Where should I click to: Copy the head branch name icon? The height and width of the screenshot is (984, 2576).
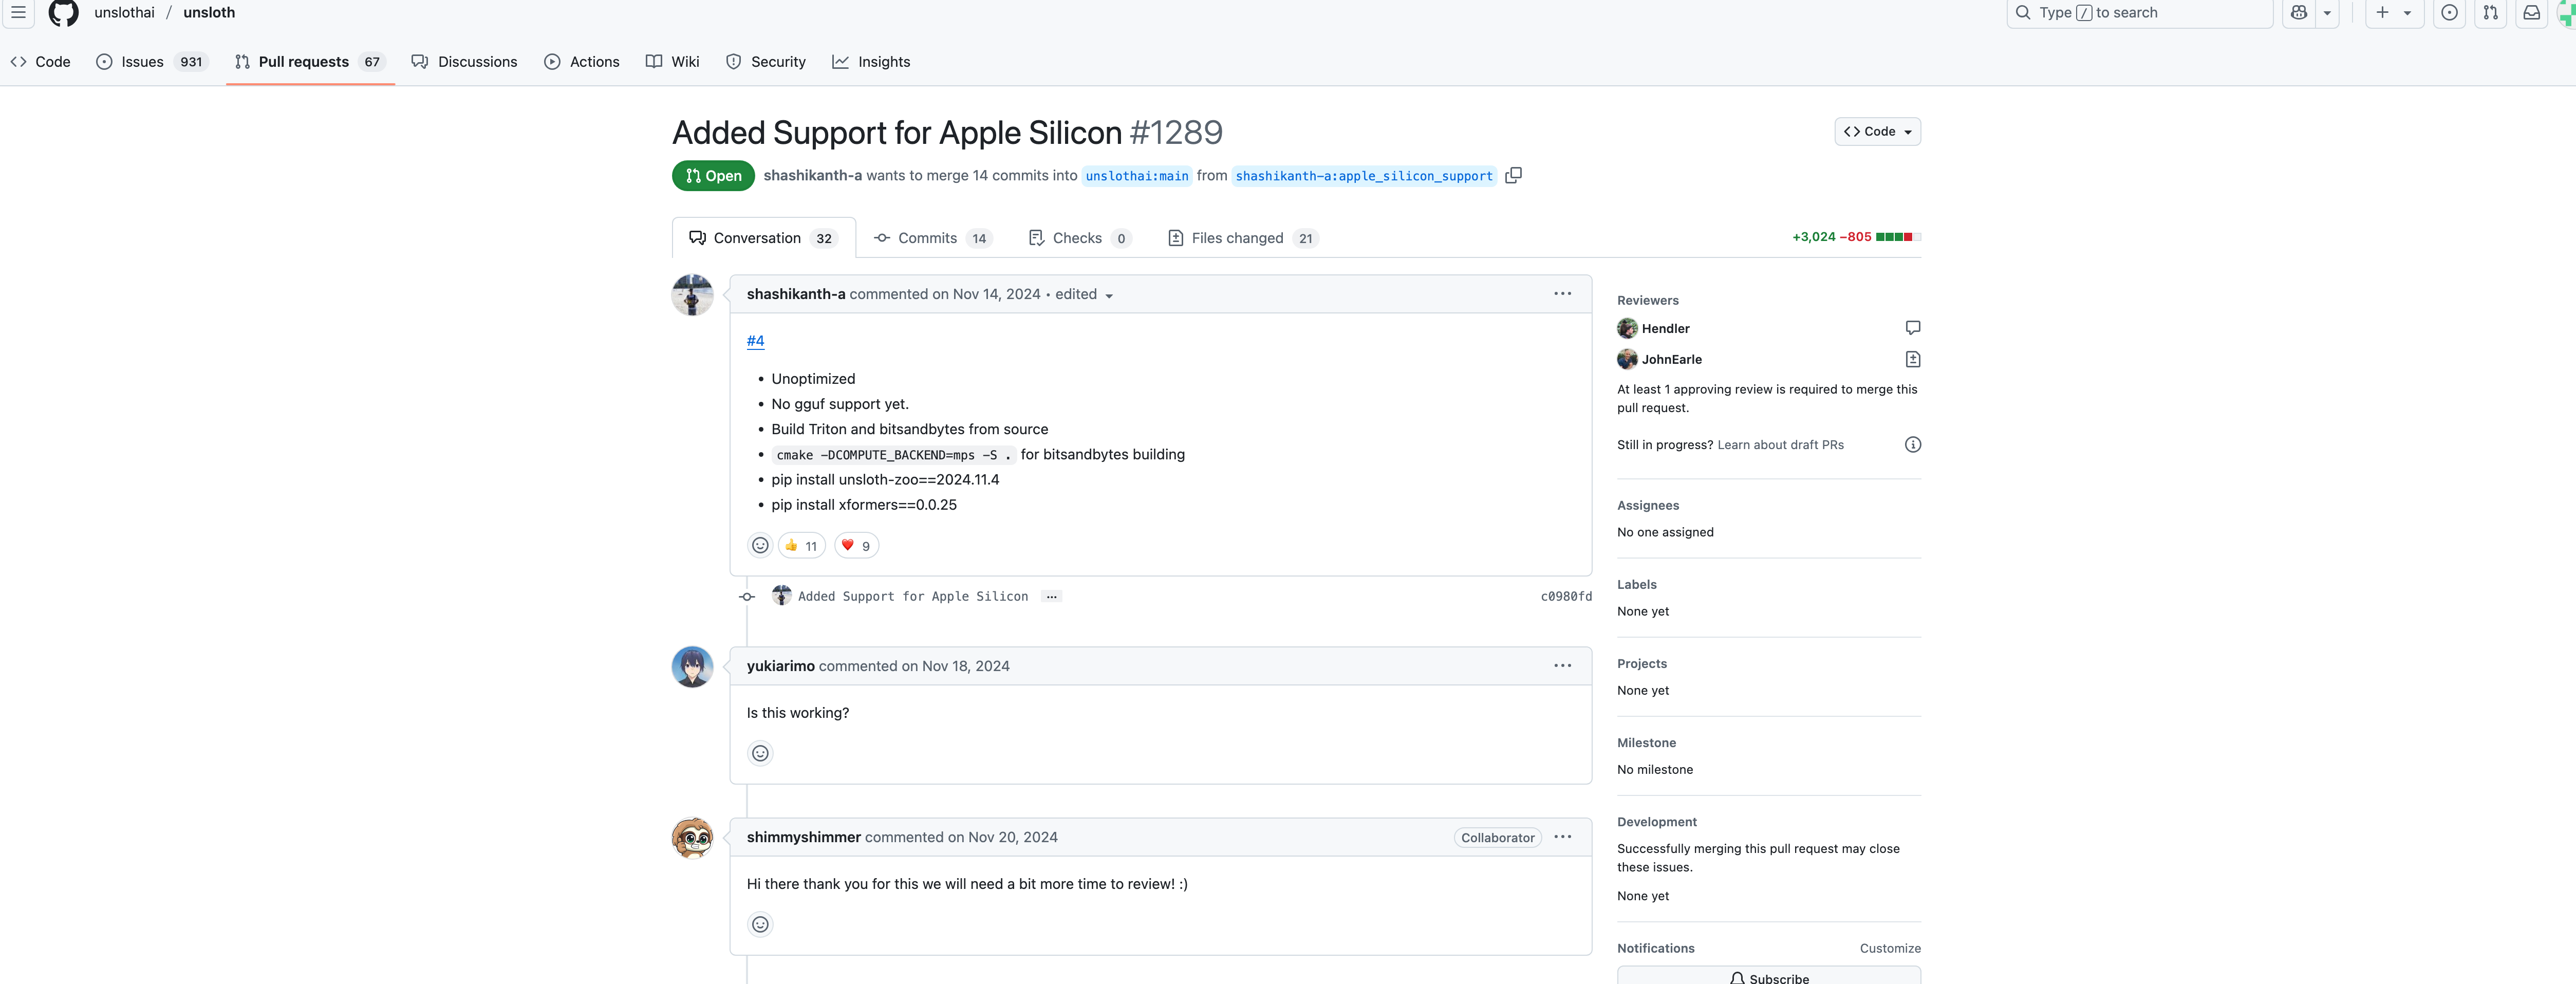tap(1513, 175)
